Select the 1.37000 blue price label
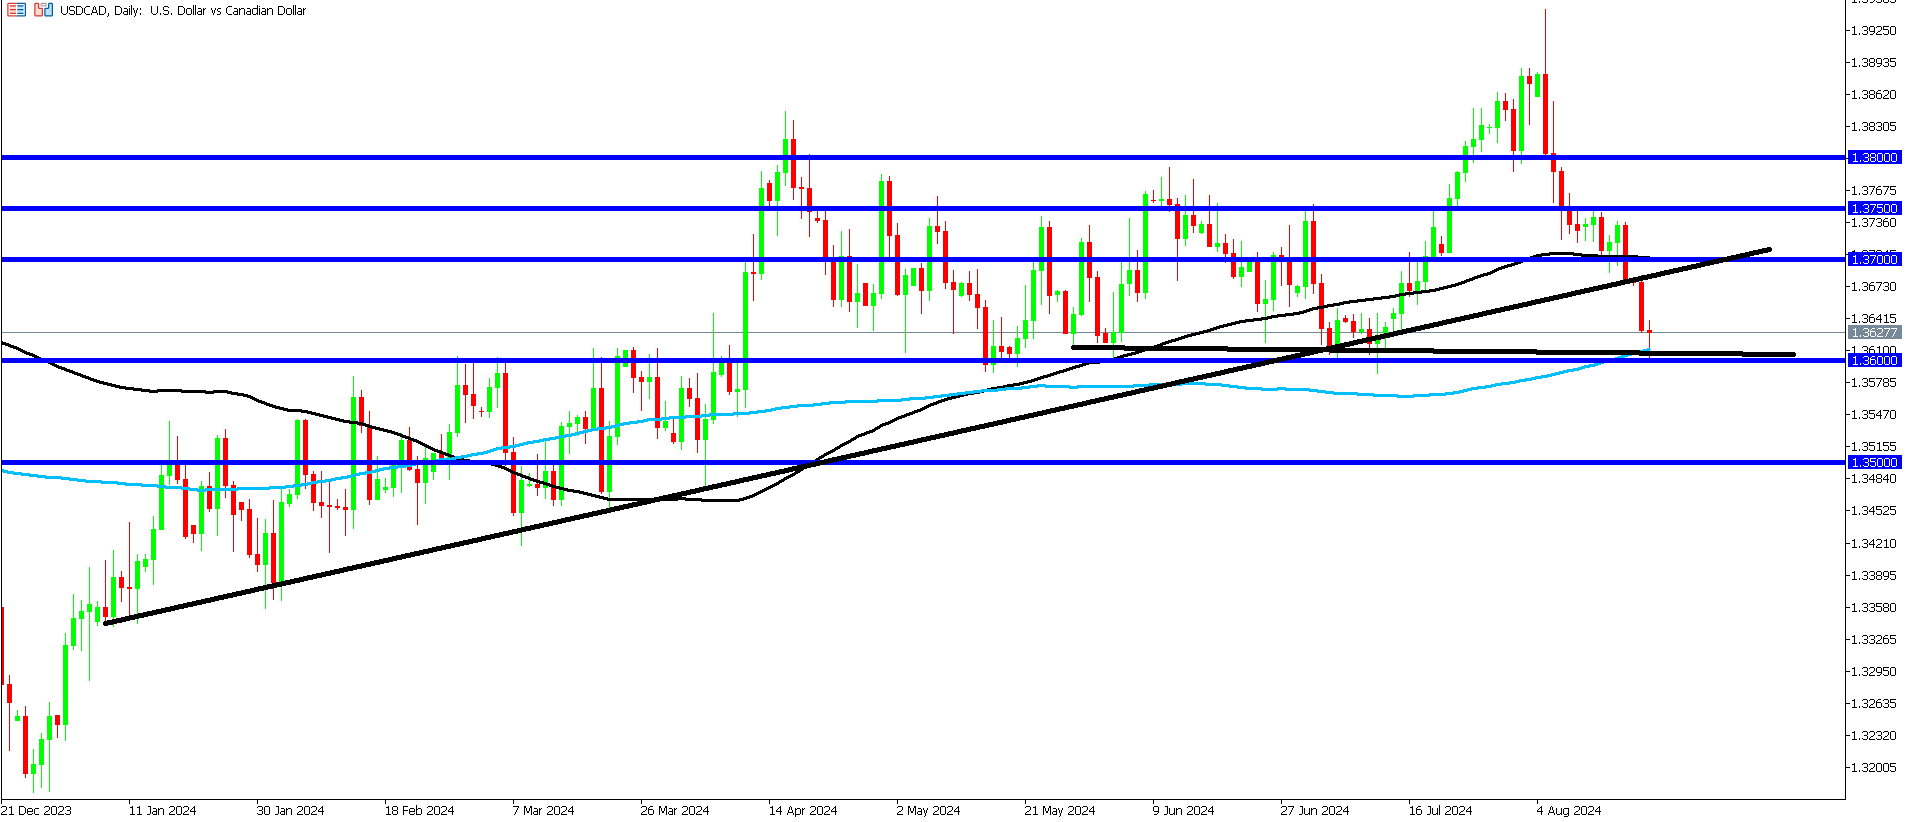 click(1874, 260)
